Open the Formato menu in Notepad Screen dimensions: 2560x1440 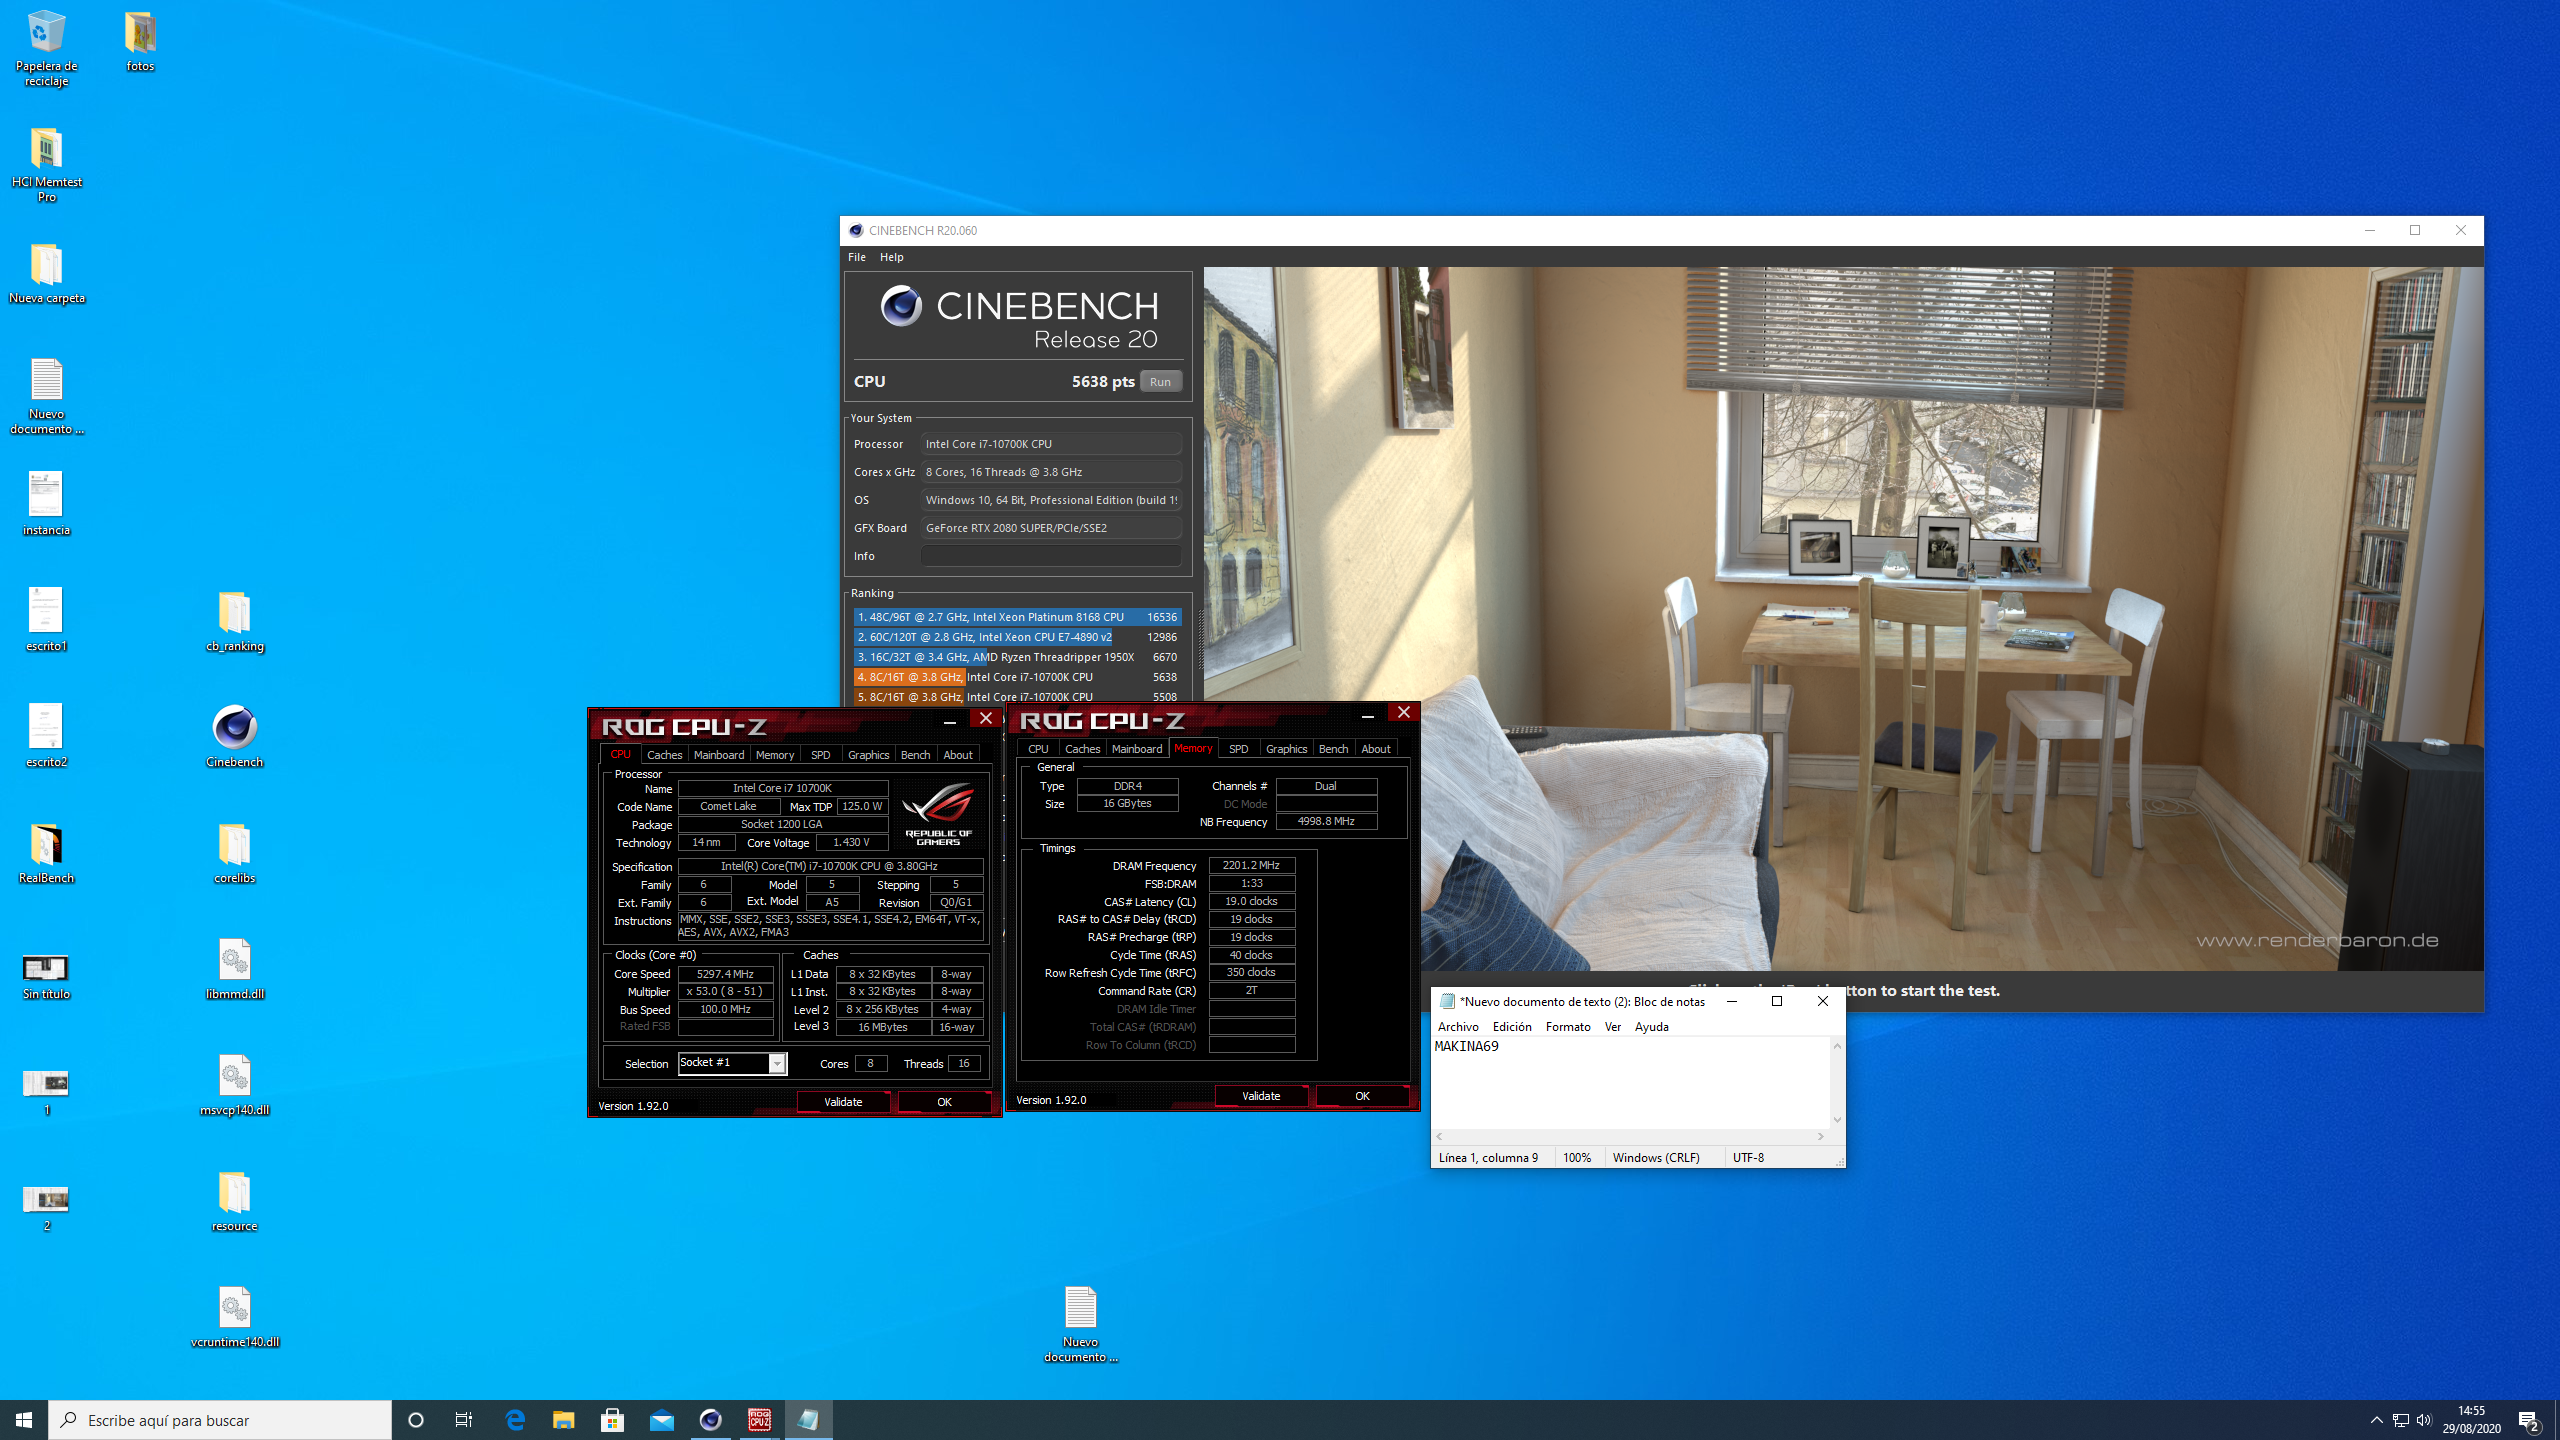pyautogui.click(x=1567, y=1026)
